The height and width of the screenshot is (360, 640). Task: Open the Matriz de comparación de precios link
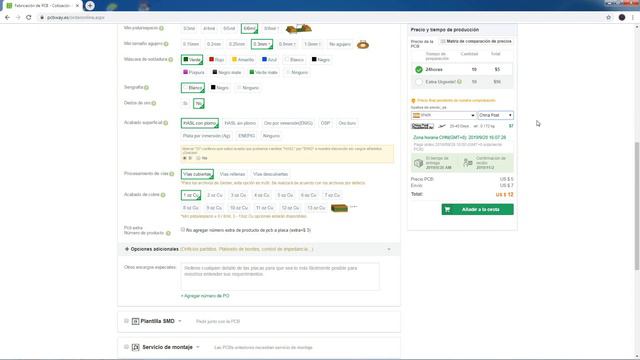tap(479, 41)
